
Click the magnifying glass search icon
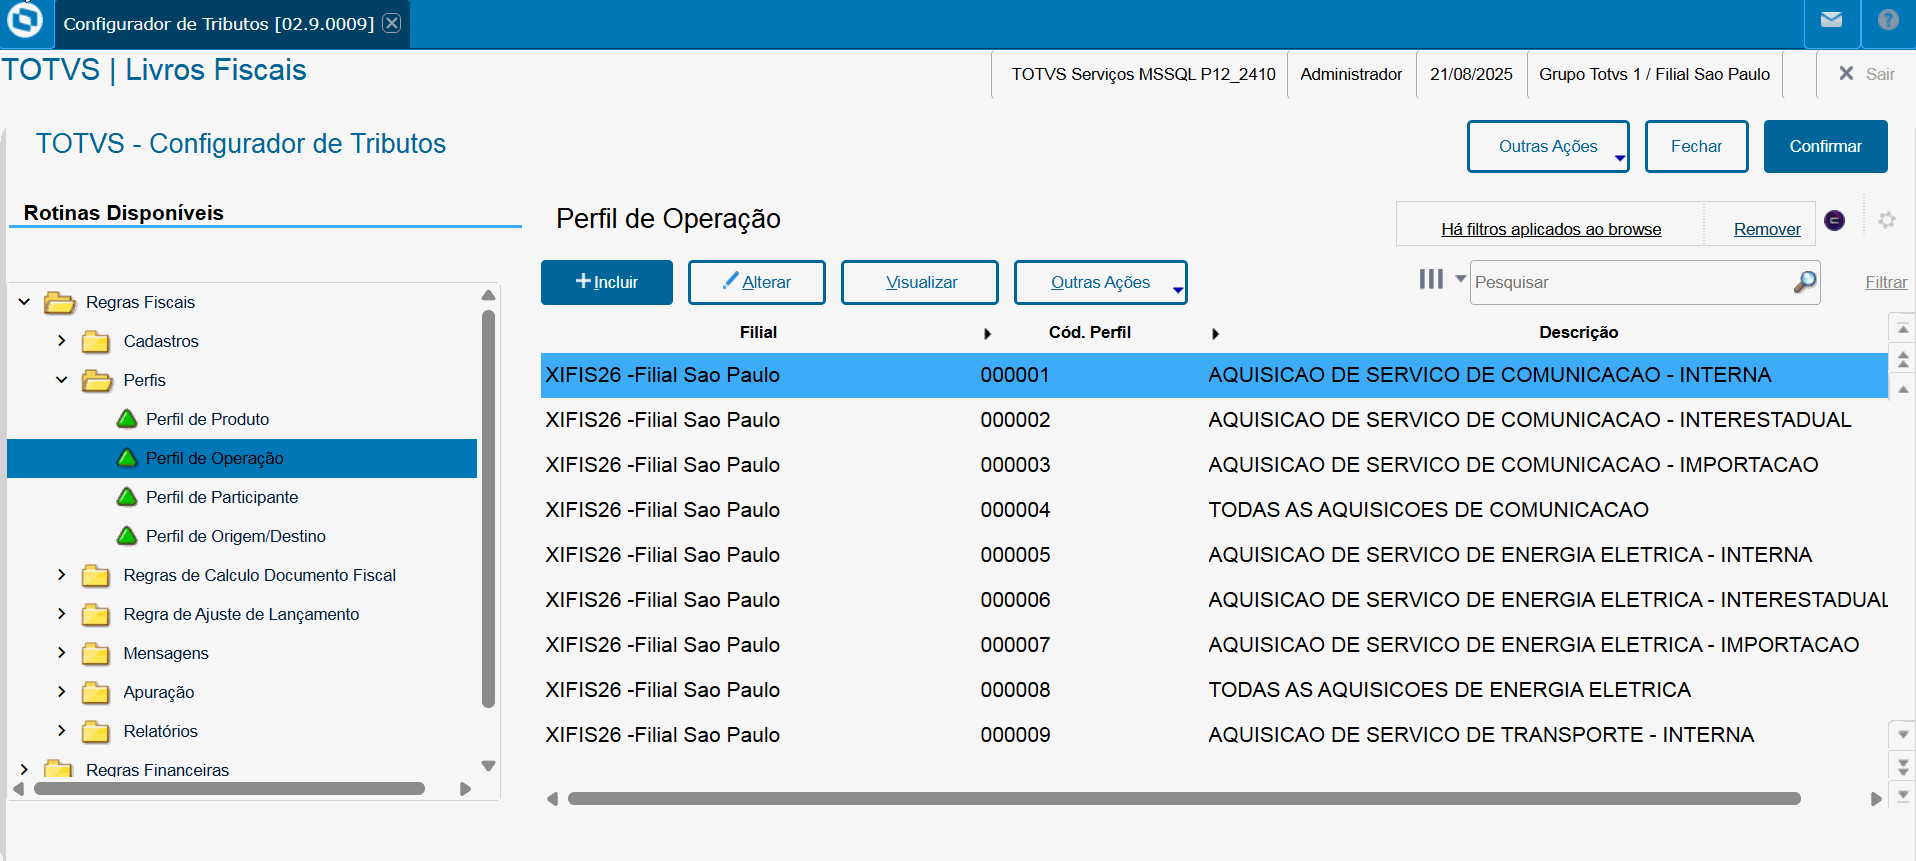(1805, 282)
